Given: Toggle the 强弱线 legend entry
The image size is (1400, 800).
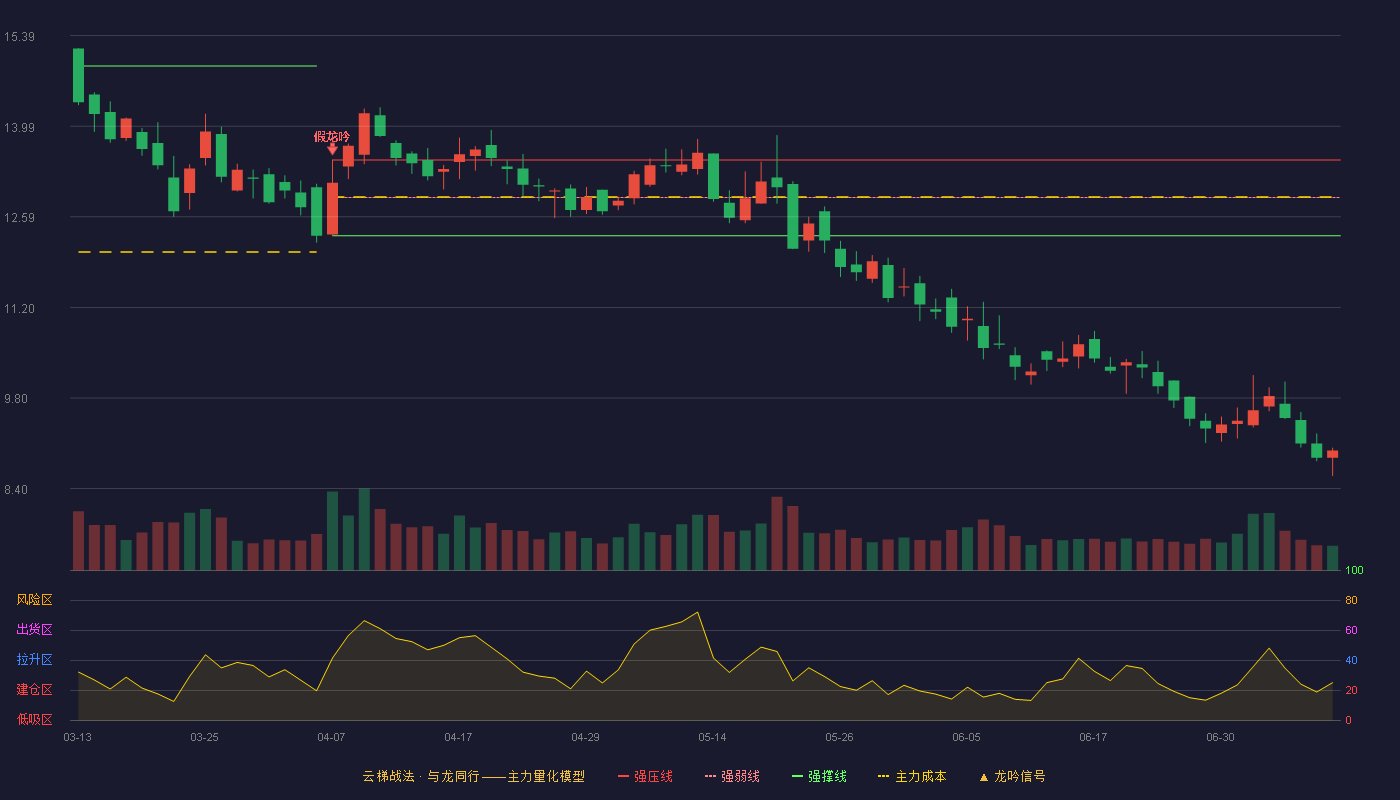Looking at the screenshot, I should pos(732,776).
